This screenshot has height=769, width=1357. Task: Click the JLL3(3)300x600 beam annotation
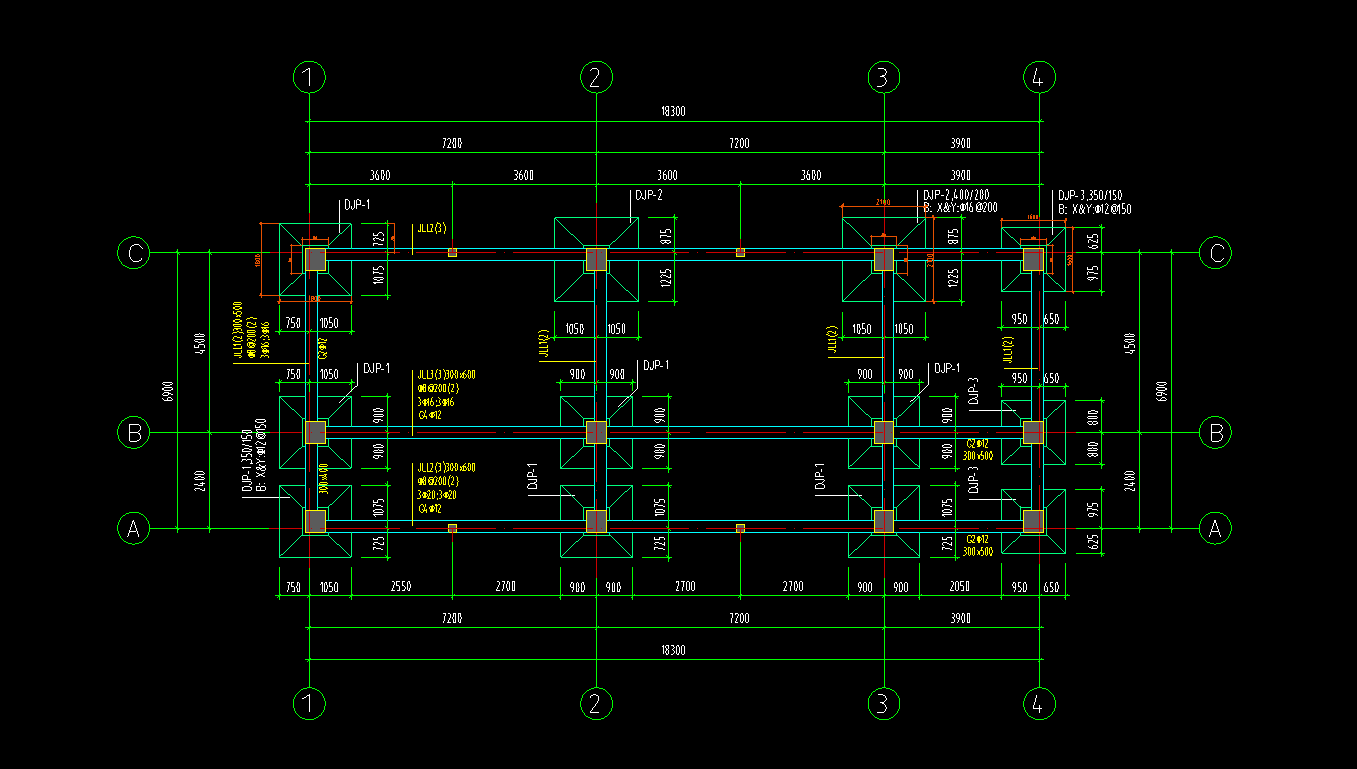446,375
